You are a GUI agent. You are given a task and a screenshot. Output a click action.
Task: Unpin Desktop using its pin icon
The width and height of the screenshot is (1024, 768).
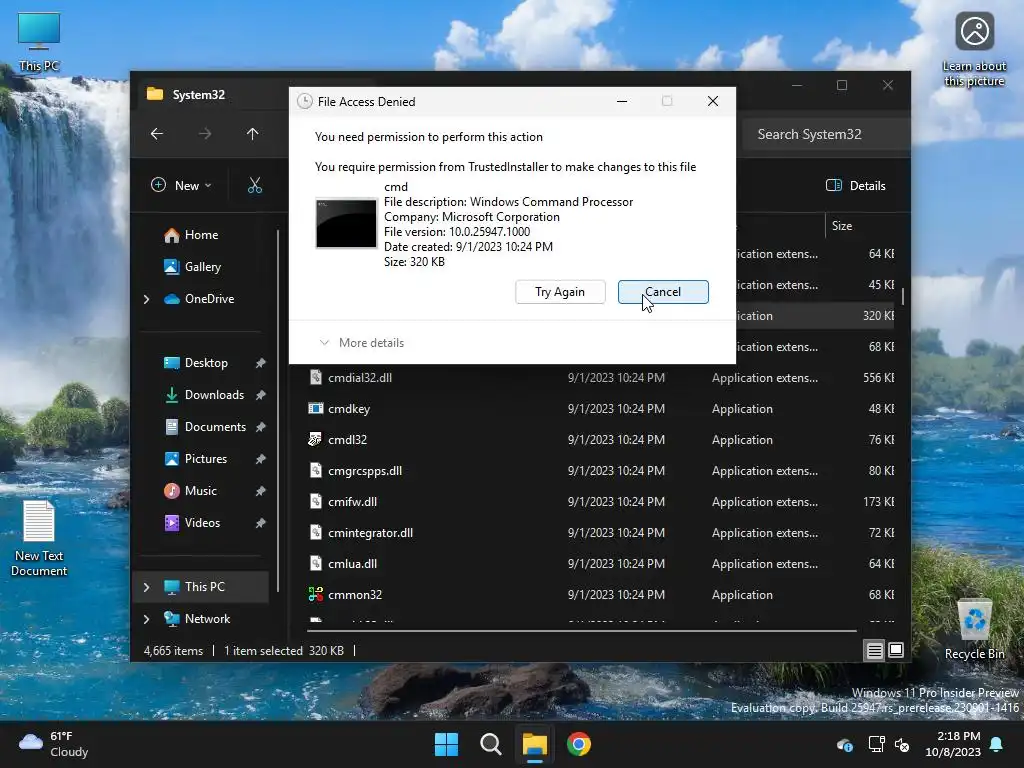(x=261, y=363)
